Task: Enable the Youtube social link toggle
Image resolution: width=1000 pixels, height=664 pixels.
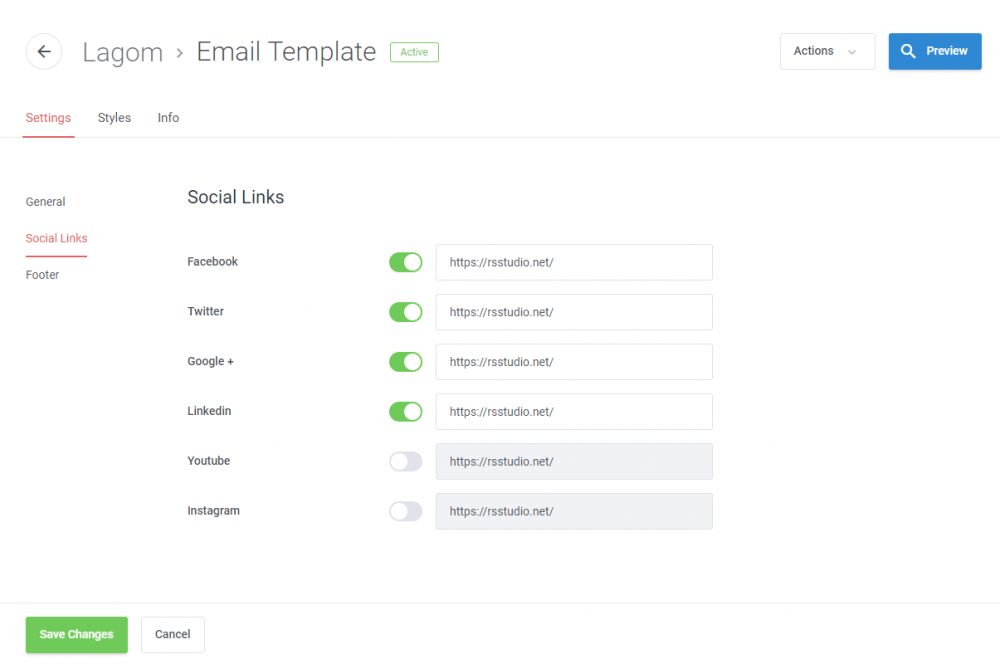Action: click(405, 461)
